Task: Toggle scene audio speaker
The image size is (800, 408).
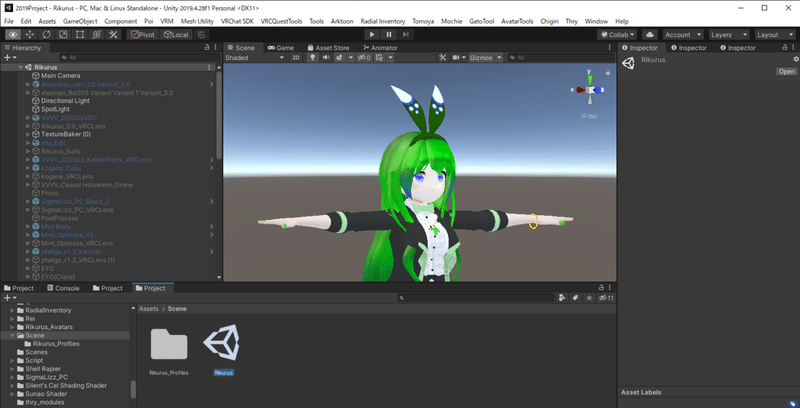Action: coord(326,58)
